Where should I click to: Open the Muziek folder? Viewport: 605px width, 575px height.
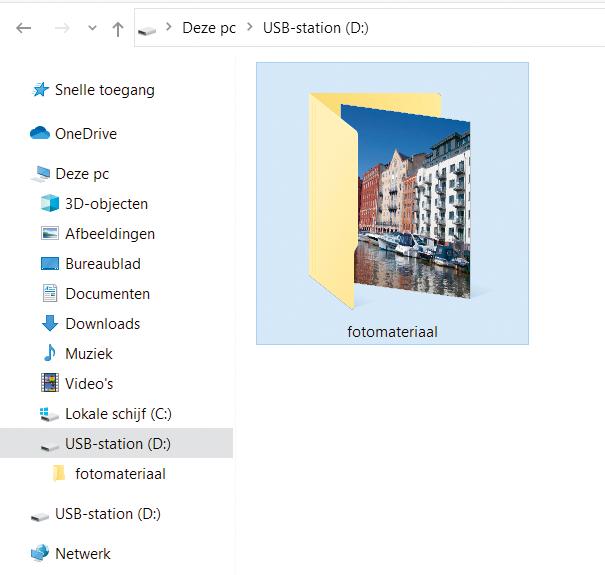[89, 353]
